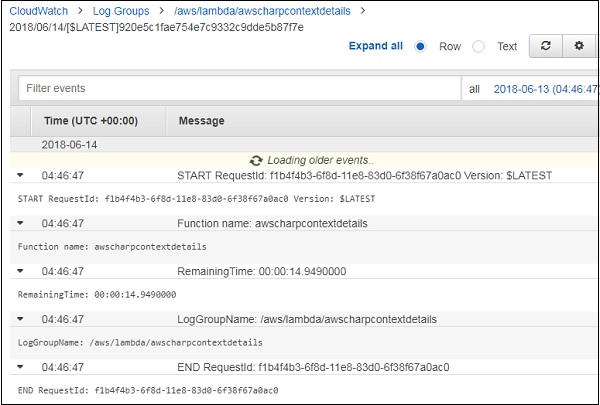Screen dimensions: 600x405
Task: Select the Text display radio button
Action: click(478, 47)
